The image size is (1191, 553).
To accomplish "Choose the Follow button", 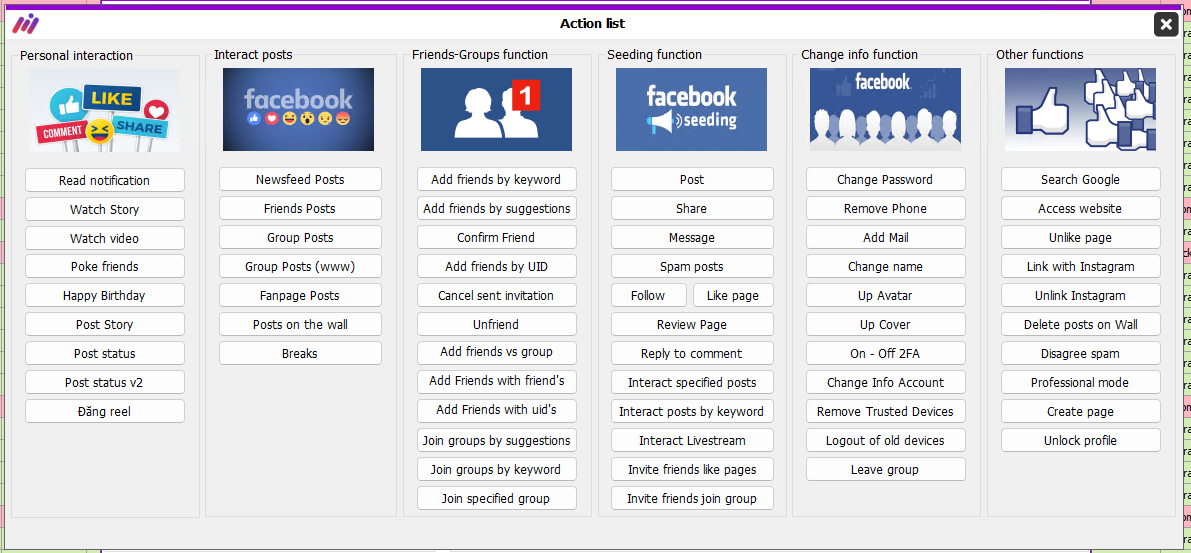I will 648,295.
